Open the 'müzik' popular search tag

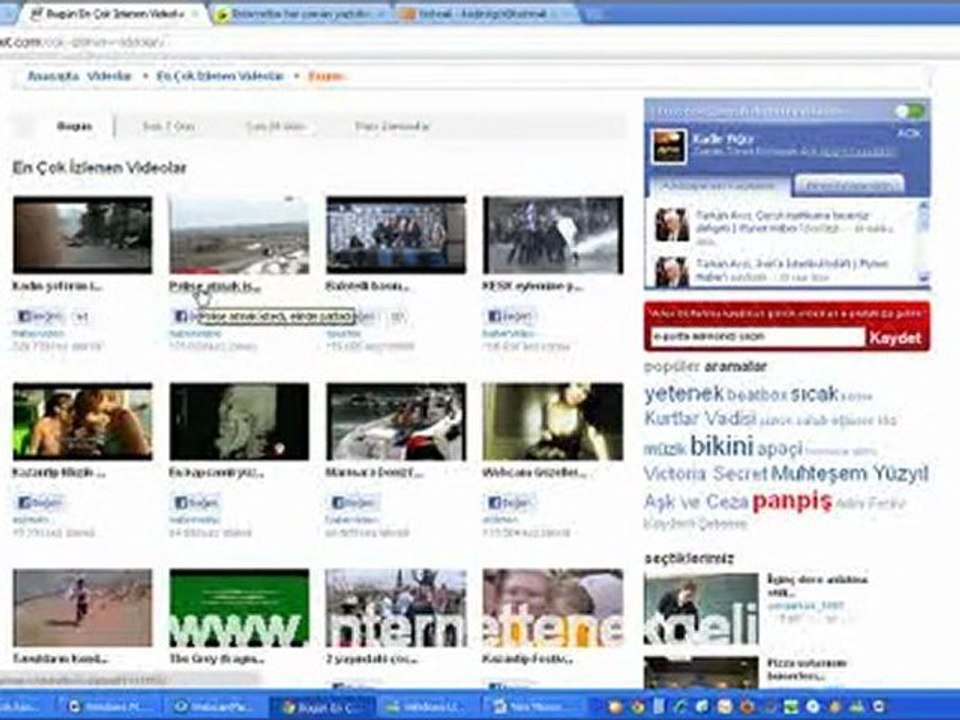click(x=664, y=449)
